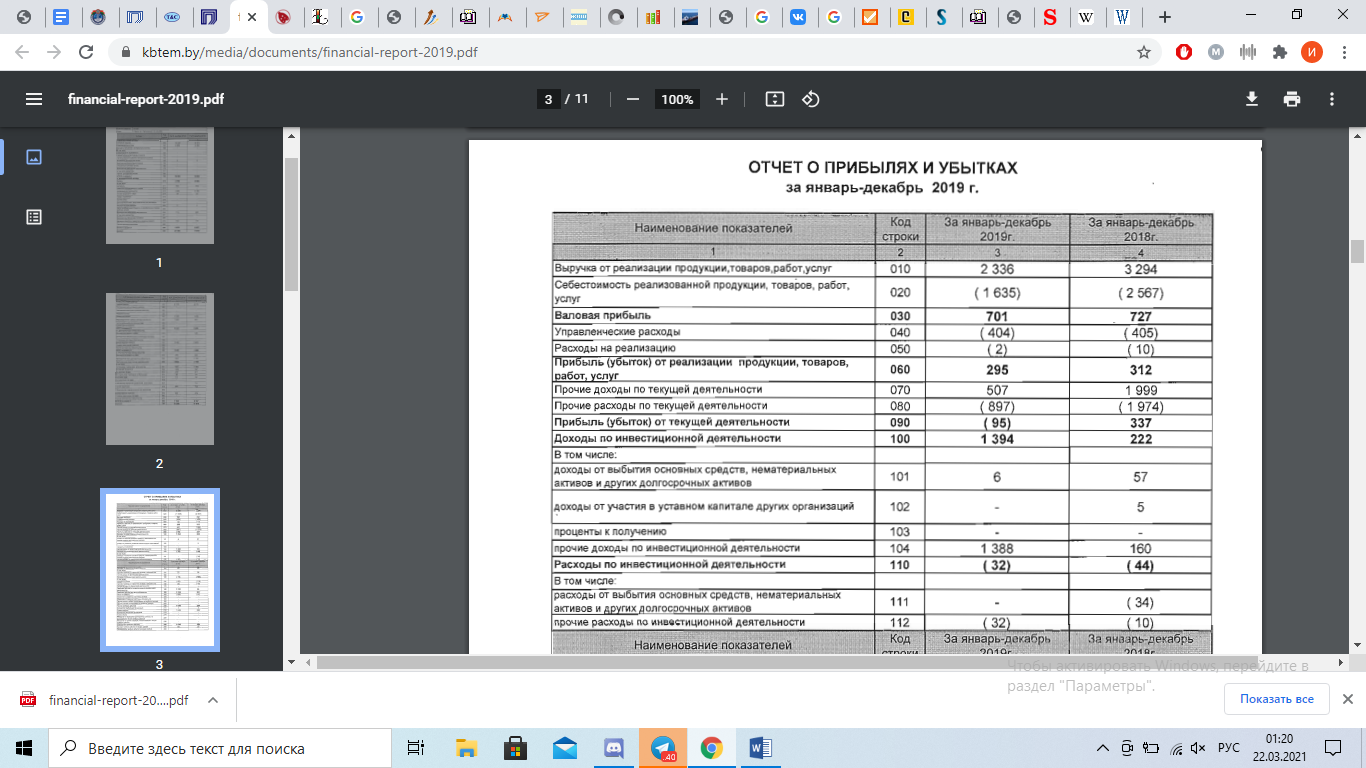Viewport: 1366px width, 768px height.
Task: Switch to the VK tab
Action: [x=797, y=17]
